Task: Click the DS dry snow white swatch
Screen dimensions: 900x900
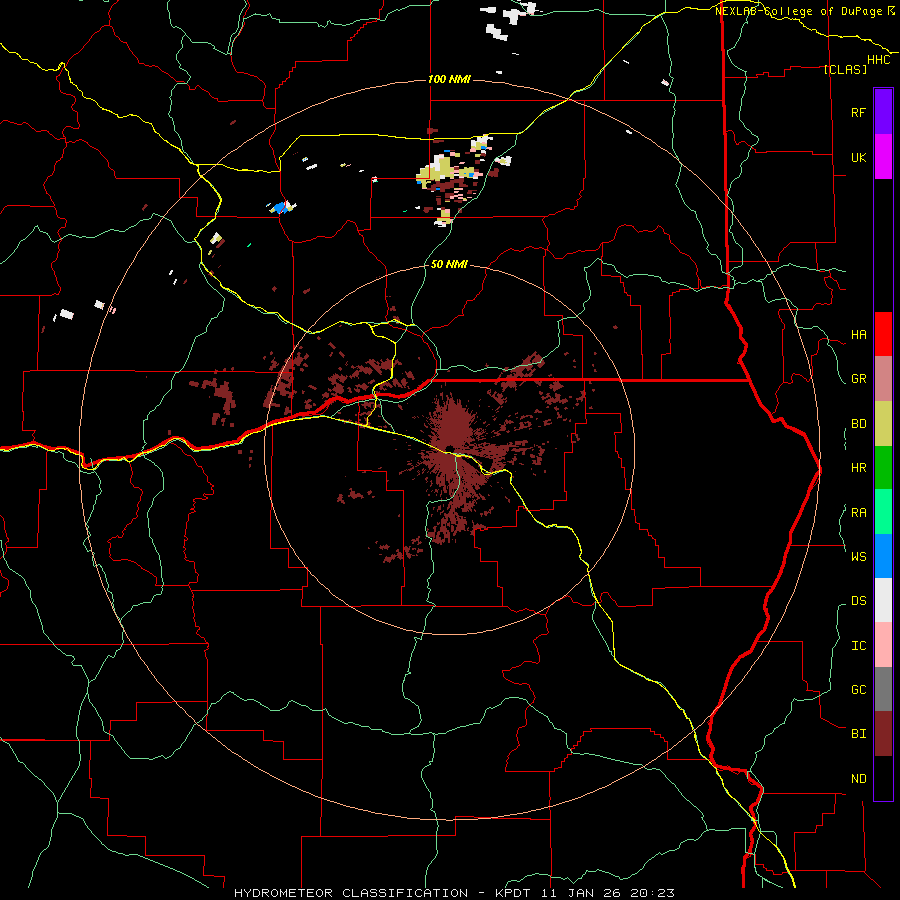Action: tap(883, 600)
